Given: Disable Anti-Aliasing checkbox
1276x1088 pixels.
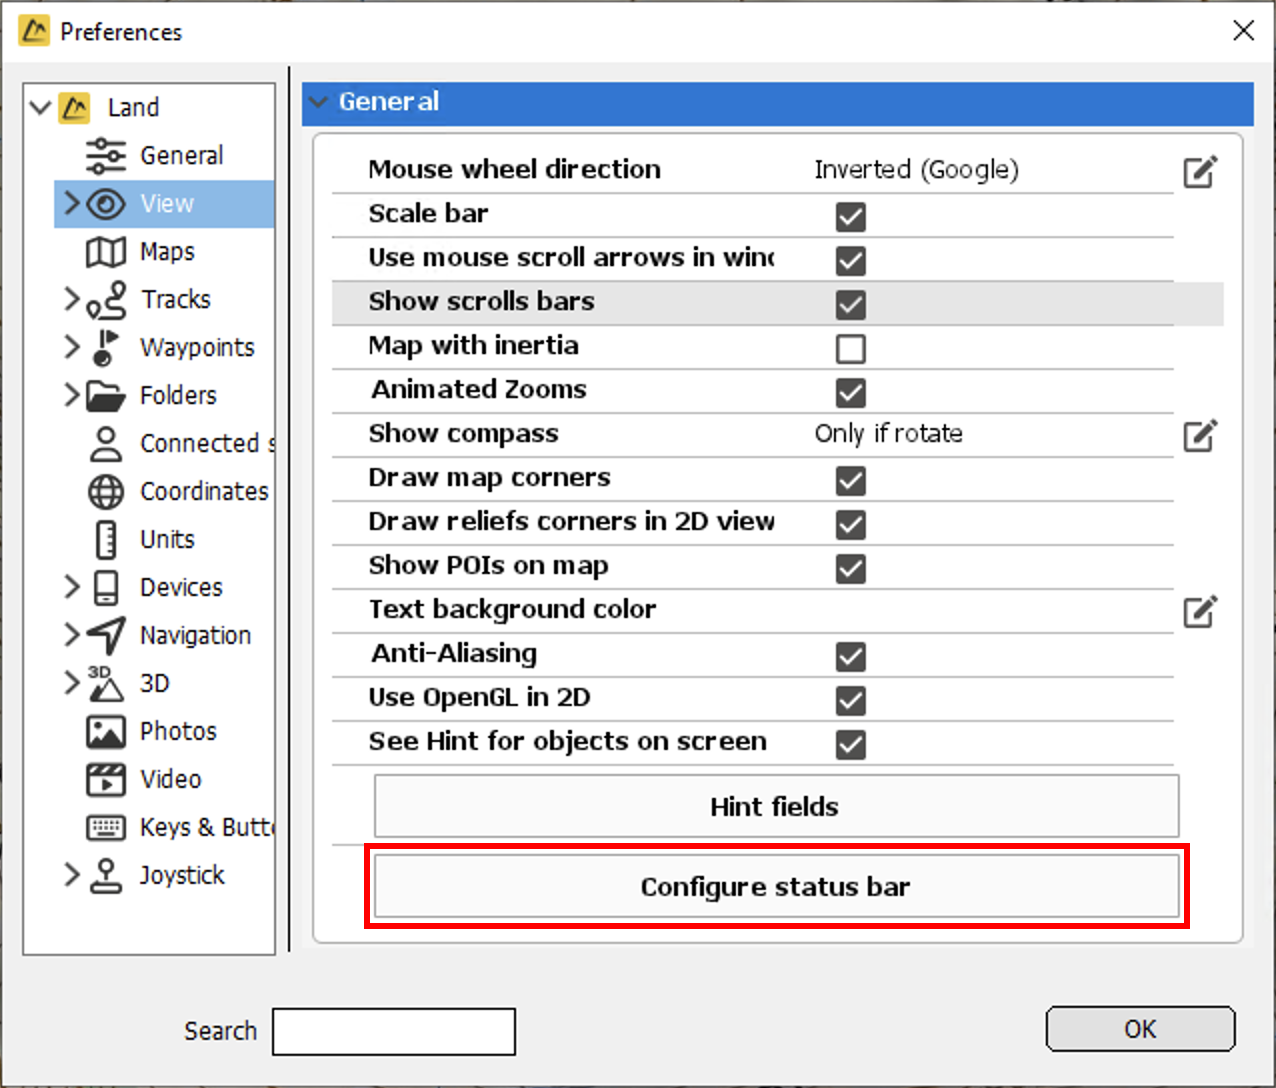Looking at the screenshot, I should tap(851, 657).
